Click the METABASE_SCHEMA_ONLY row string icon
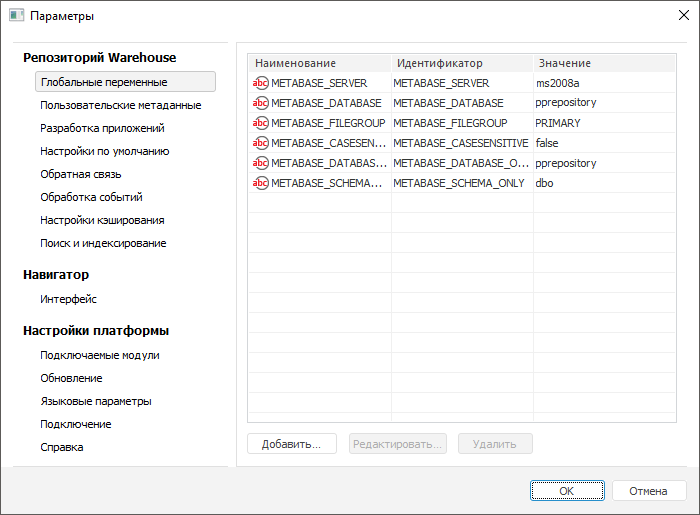Image resolution: width=700 pixels, height=515 pixels. click(x=260, y=183)
